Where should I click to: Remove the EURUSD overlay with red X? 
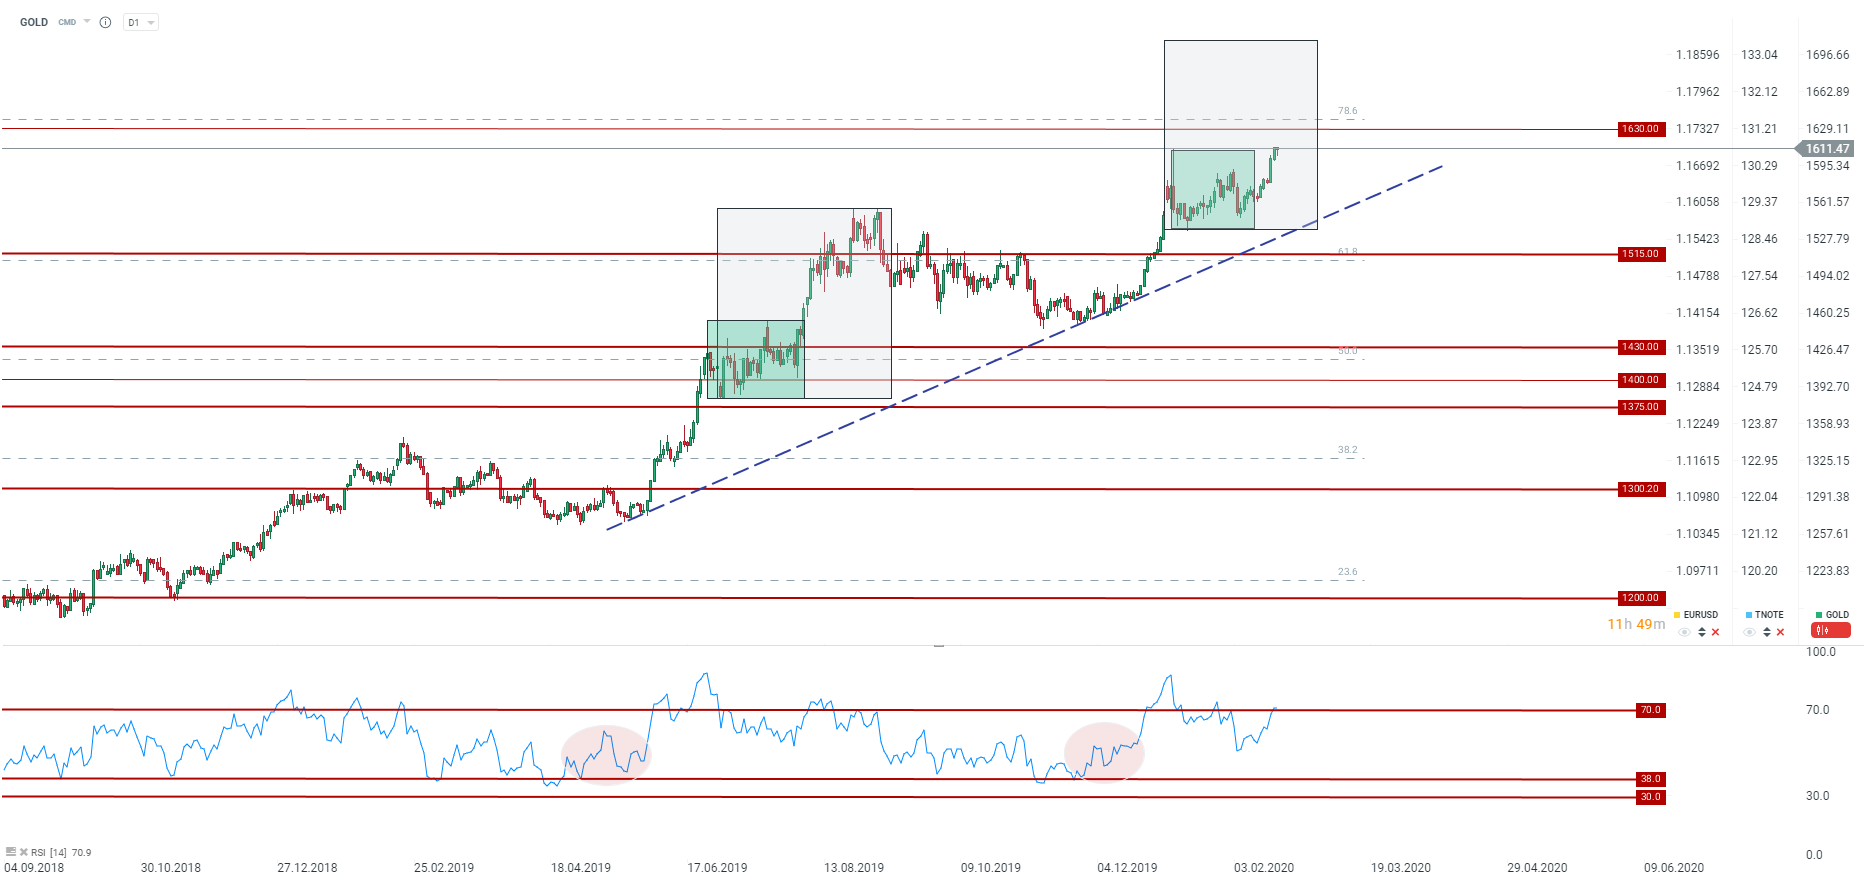click(x=1716, y=632)
